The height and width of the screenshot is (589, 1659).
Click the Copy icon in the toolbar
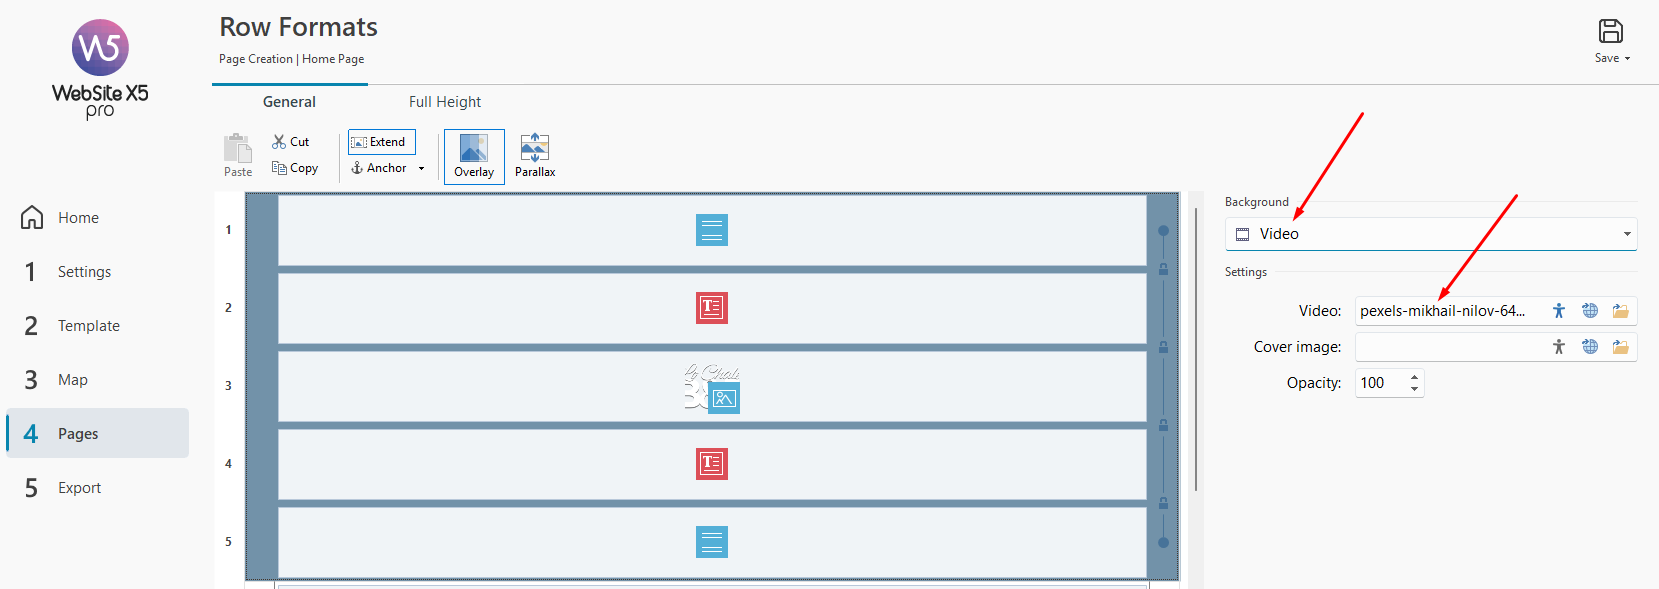click(x=279, y=168)
